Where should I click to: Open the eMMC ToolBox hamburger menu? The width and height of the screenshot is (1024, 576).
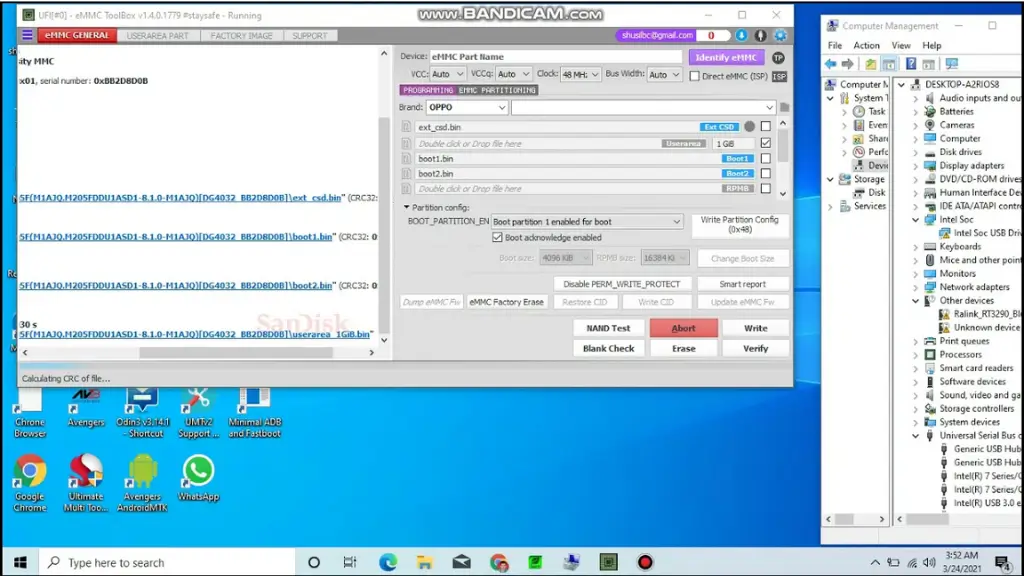point(27,35)
